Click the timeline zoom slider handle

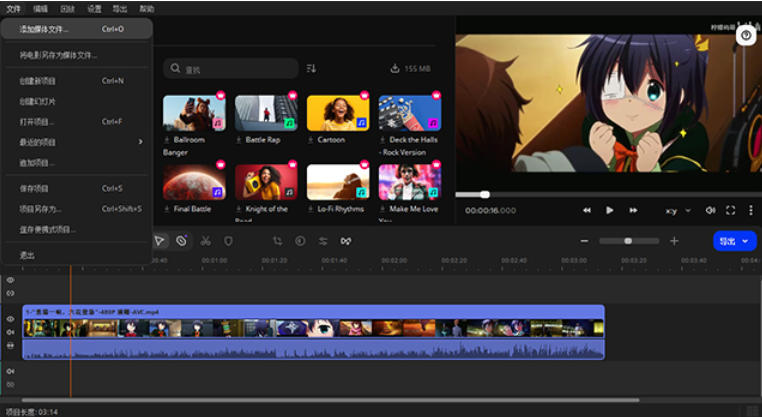pos(628,241)
